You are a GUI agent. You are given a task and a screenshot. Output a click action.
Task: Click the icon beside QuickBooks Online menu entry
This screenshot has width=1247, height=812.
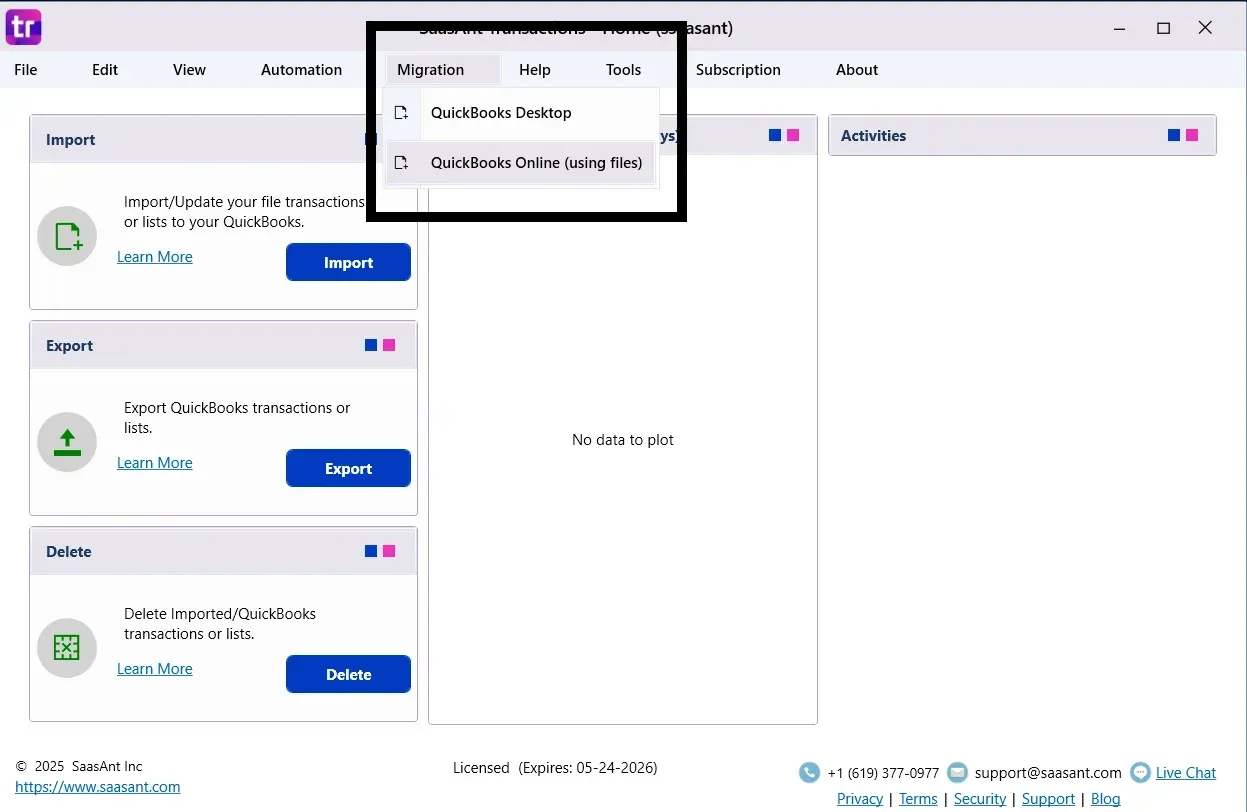coord(402,163)
